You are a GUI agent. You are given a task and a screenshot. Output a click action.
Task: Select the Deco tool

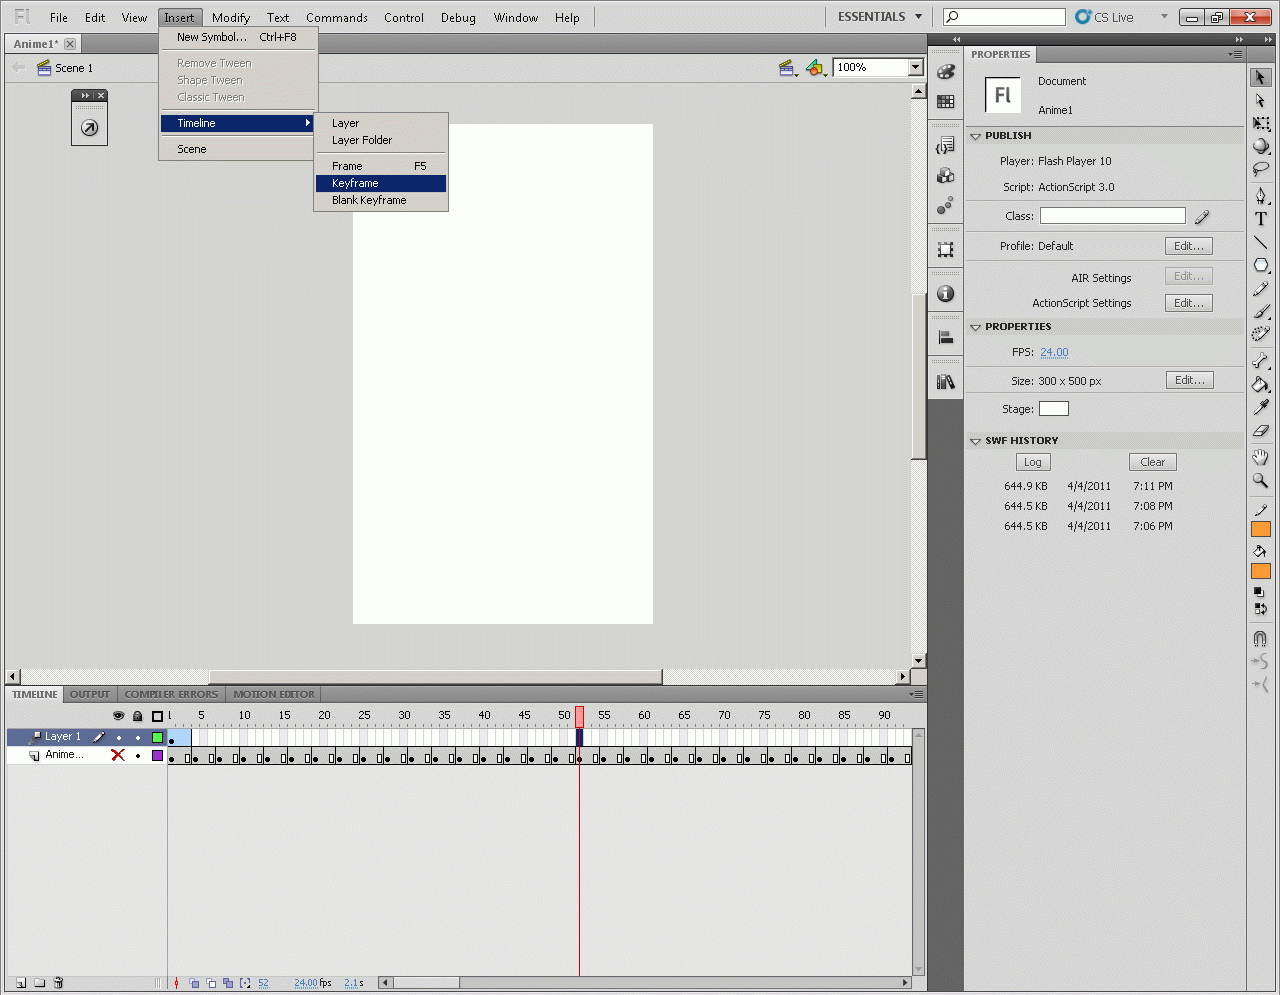(x=1260, y=334)
